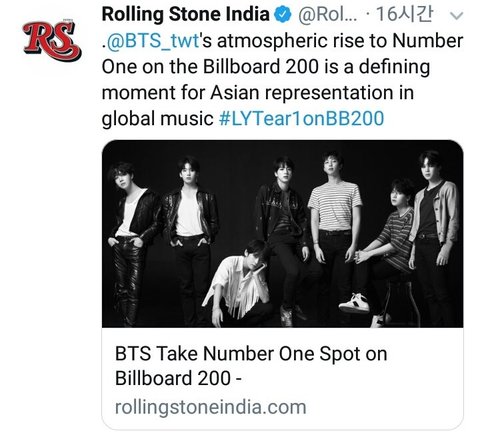Open the 'BTS Take Number One Spot' headline
The image size is (480, 439).
click(251, 354)
